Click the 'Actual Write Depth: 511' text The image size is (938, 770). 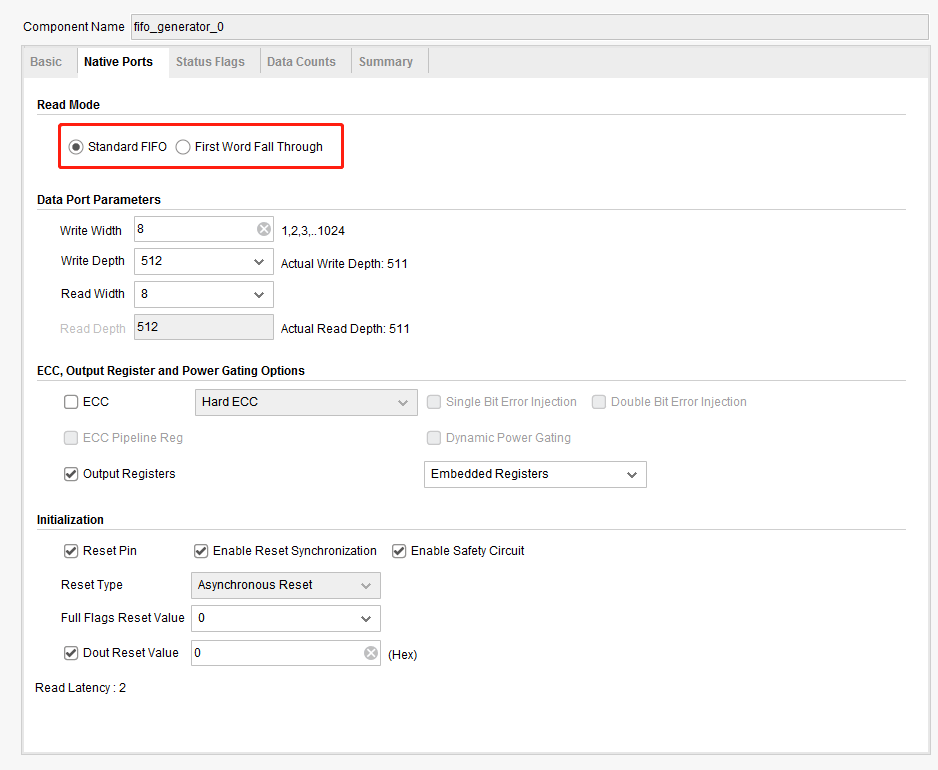point(344,264)
